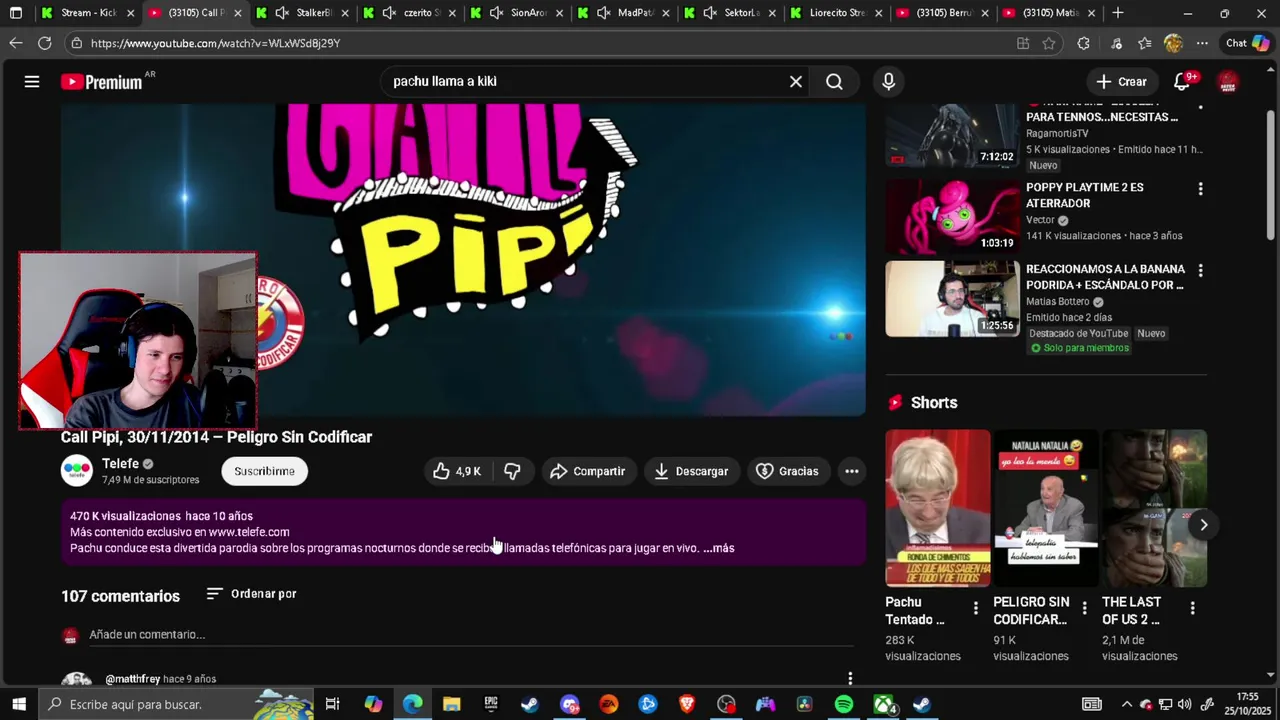Click the page vertical scrollbar thumb
This screenshot has width=1280, height=720.
[x=1271, y=174]
